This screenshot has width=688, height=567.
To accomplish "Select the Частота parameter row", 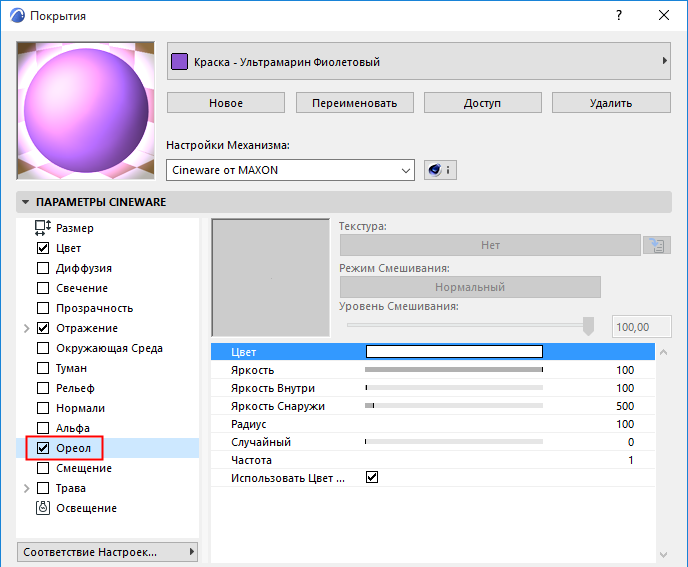I will pyautogui.click(x=433, y=460).
